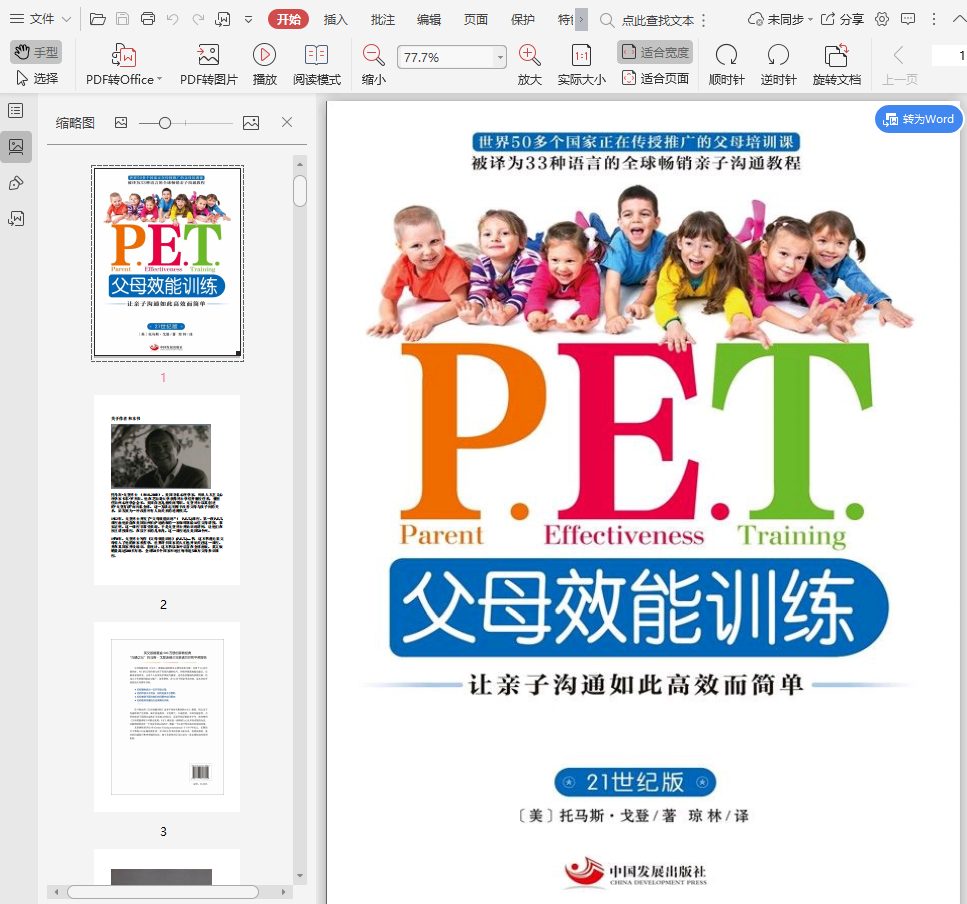Expand the quick access customize arrow
This screenshot has width=967, height=904.
[x=249, y=20]
